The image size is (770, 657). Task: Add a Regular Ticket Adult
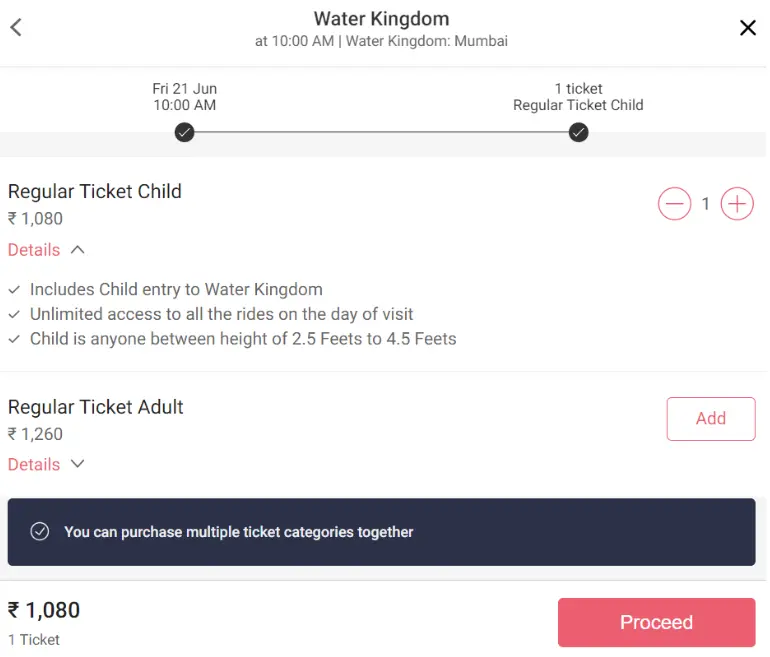point(711,419)
